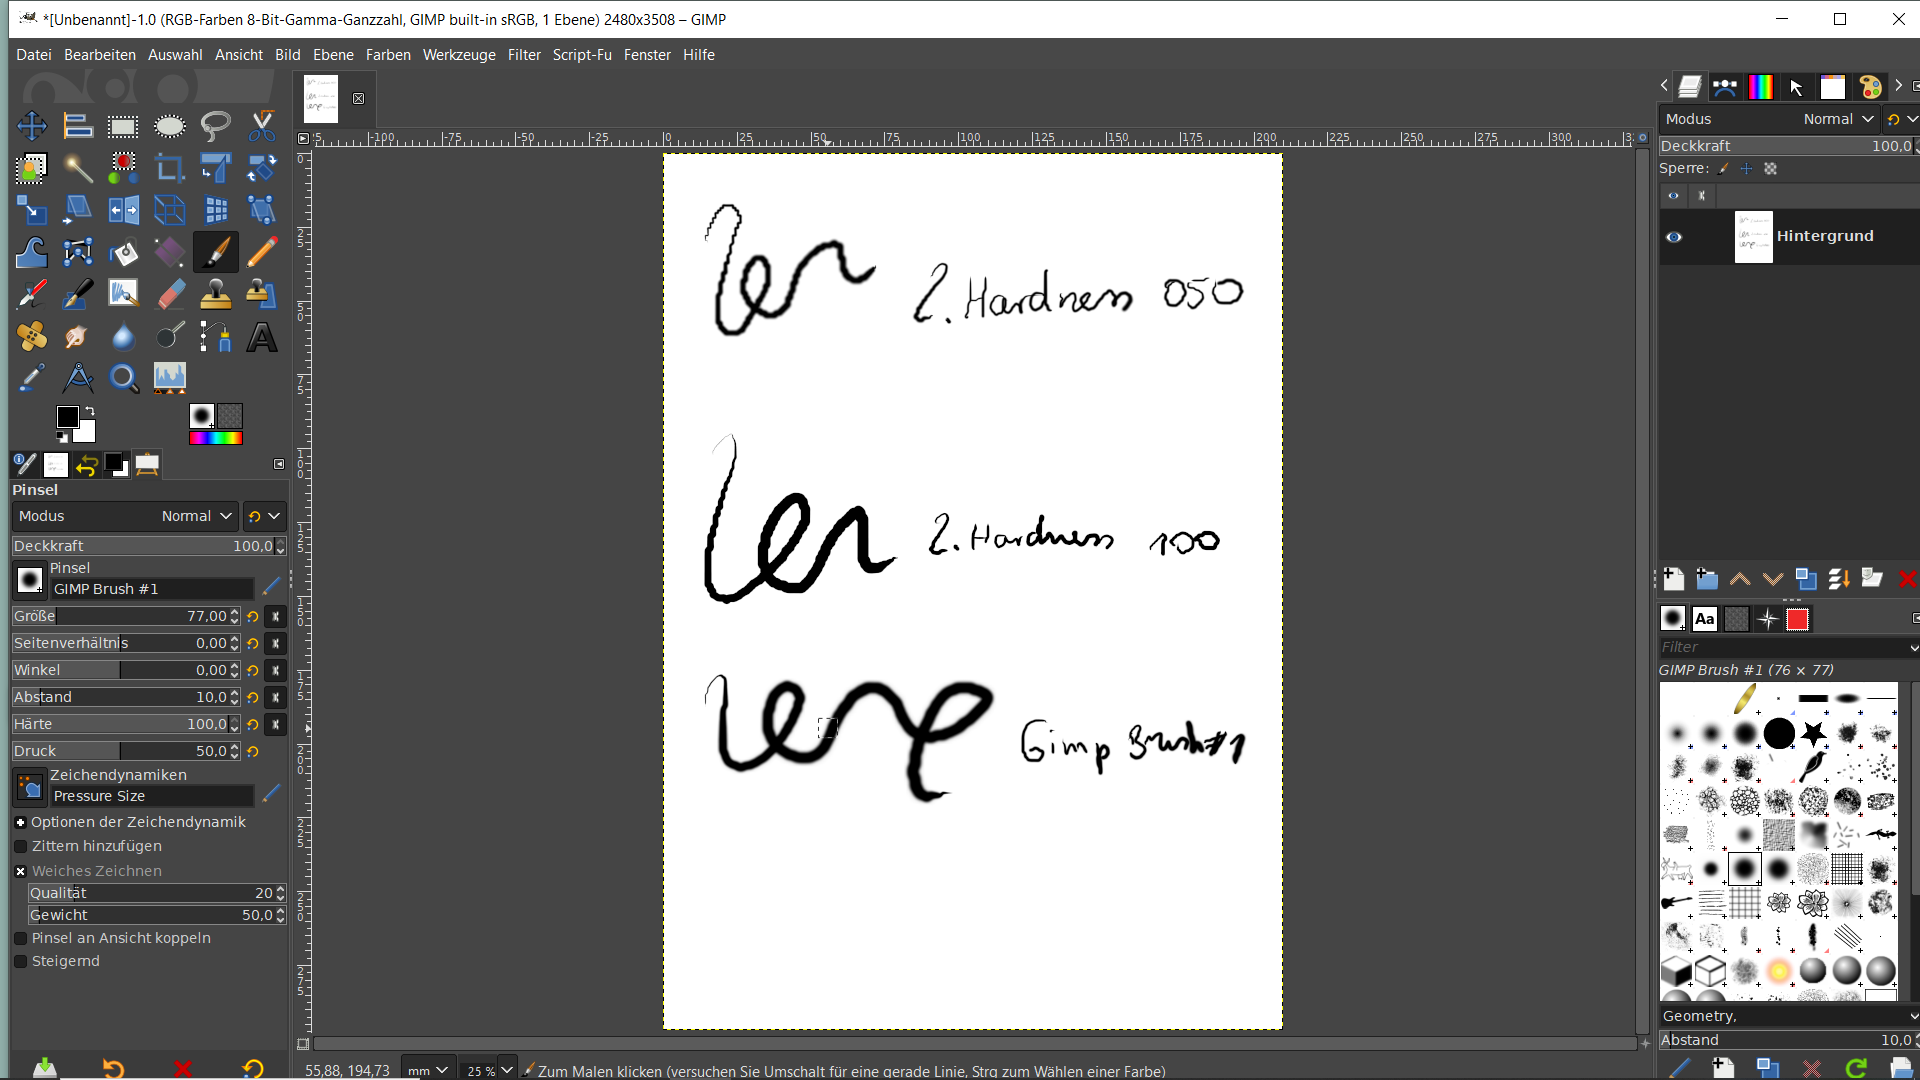
Task: Select the Text tool
Action: [262, 337]
